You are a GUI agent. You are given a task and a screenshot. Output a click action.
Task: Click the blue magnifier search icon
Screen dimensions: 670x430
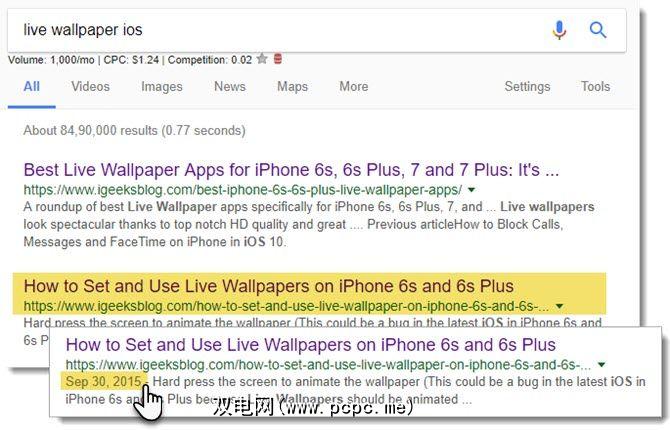click(598, 30)
